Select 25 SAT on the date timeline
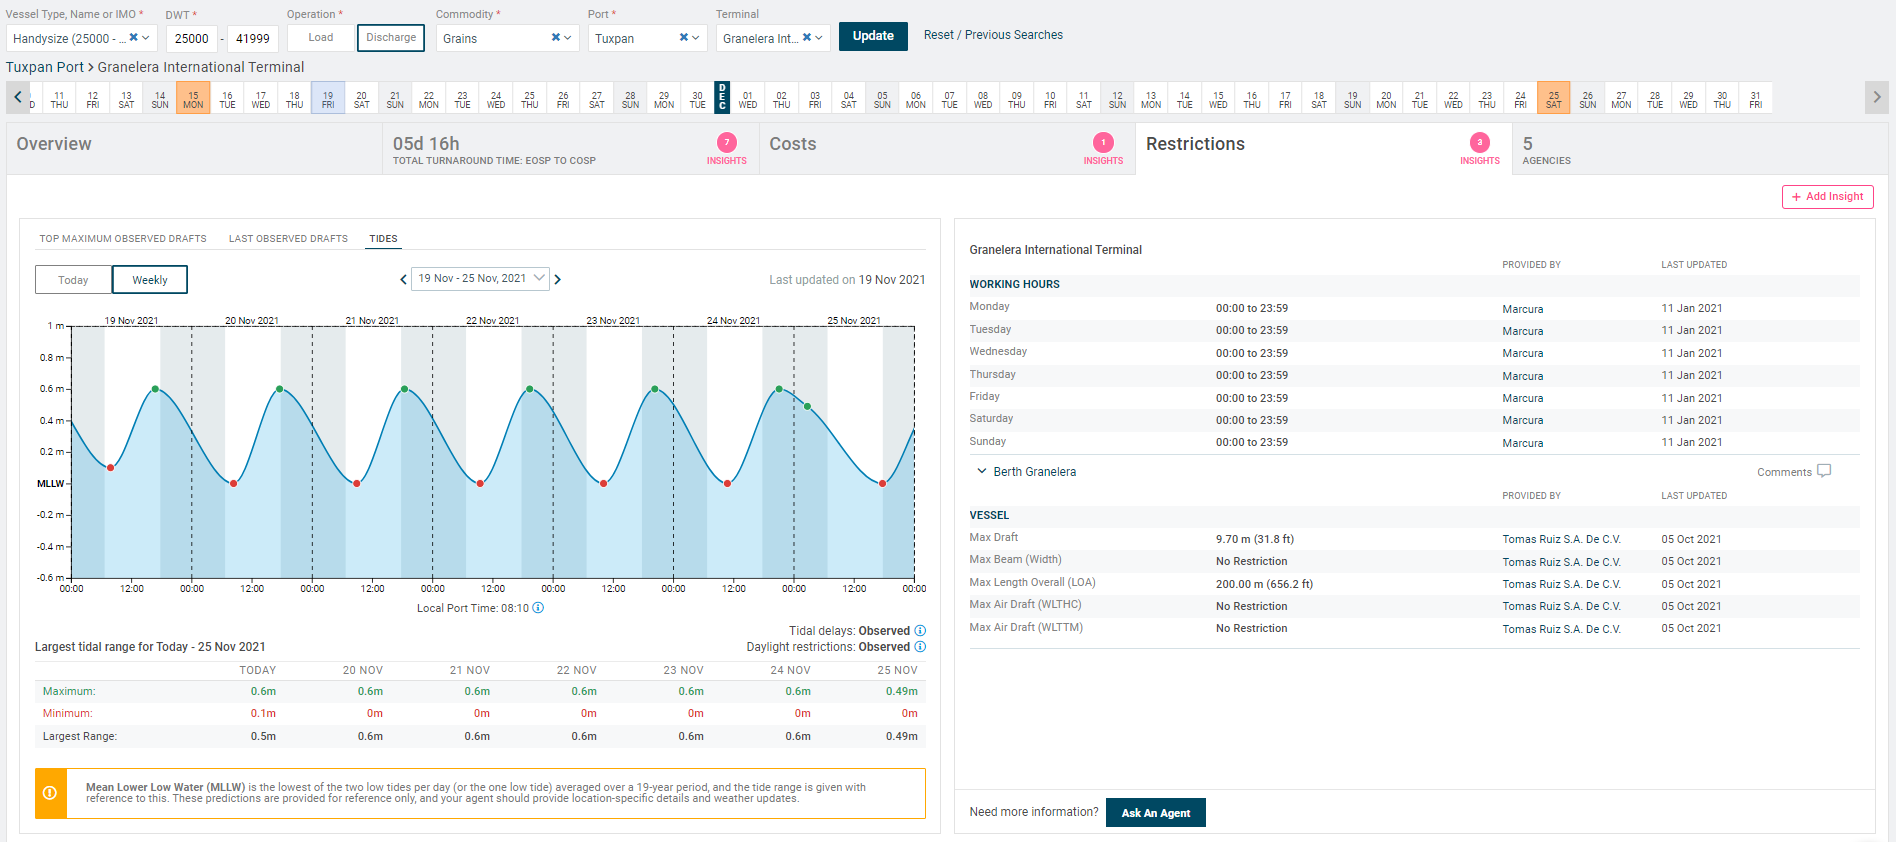 pos(1553,98)
